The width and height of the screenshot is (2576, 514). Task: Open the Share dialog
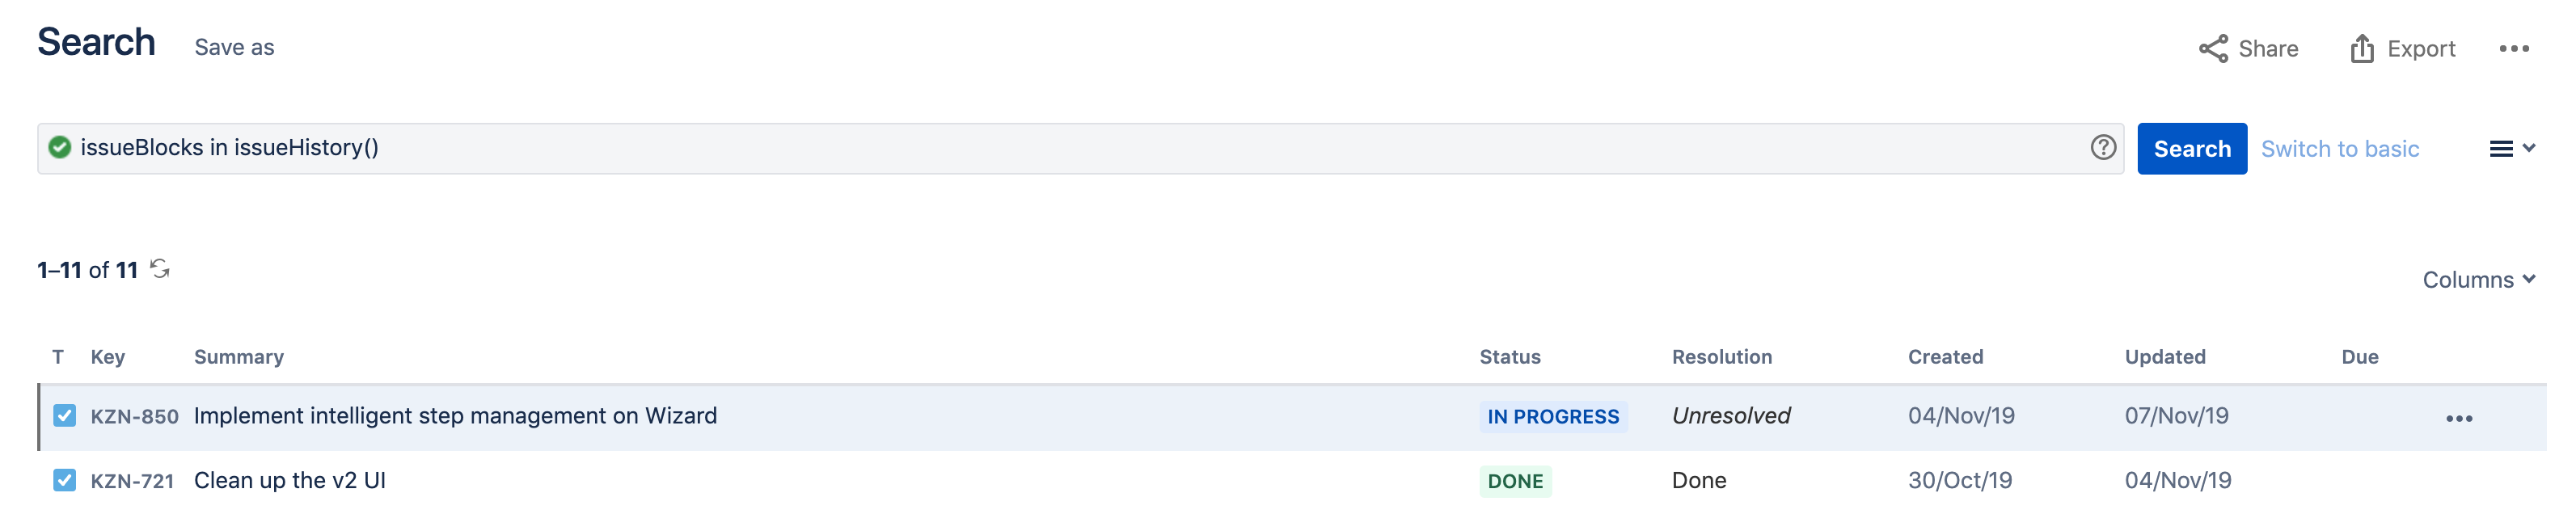2250,48
